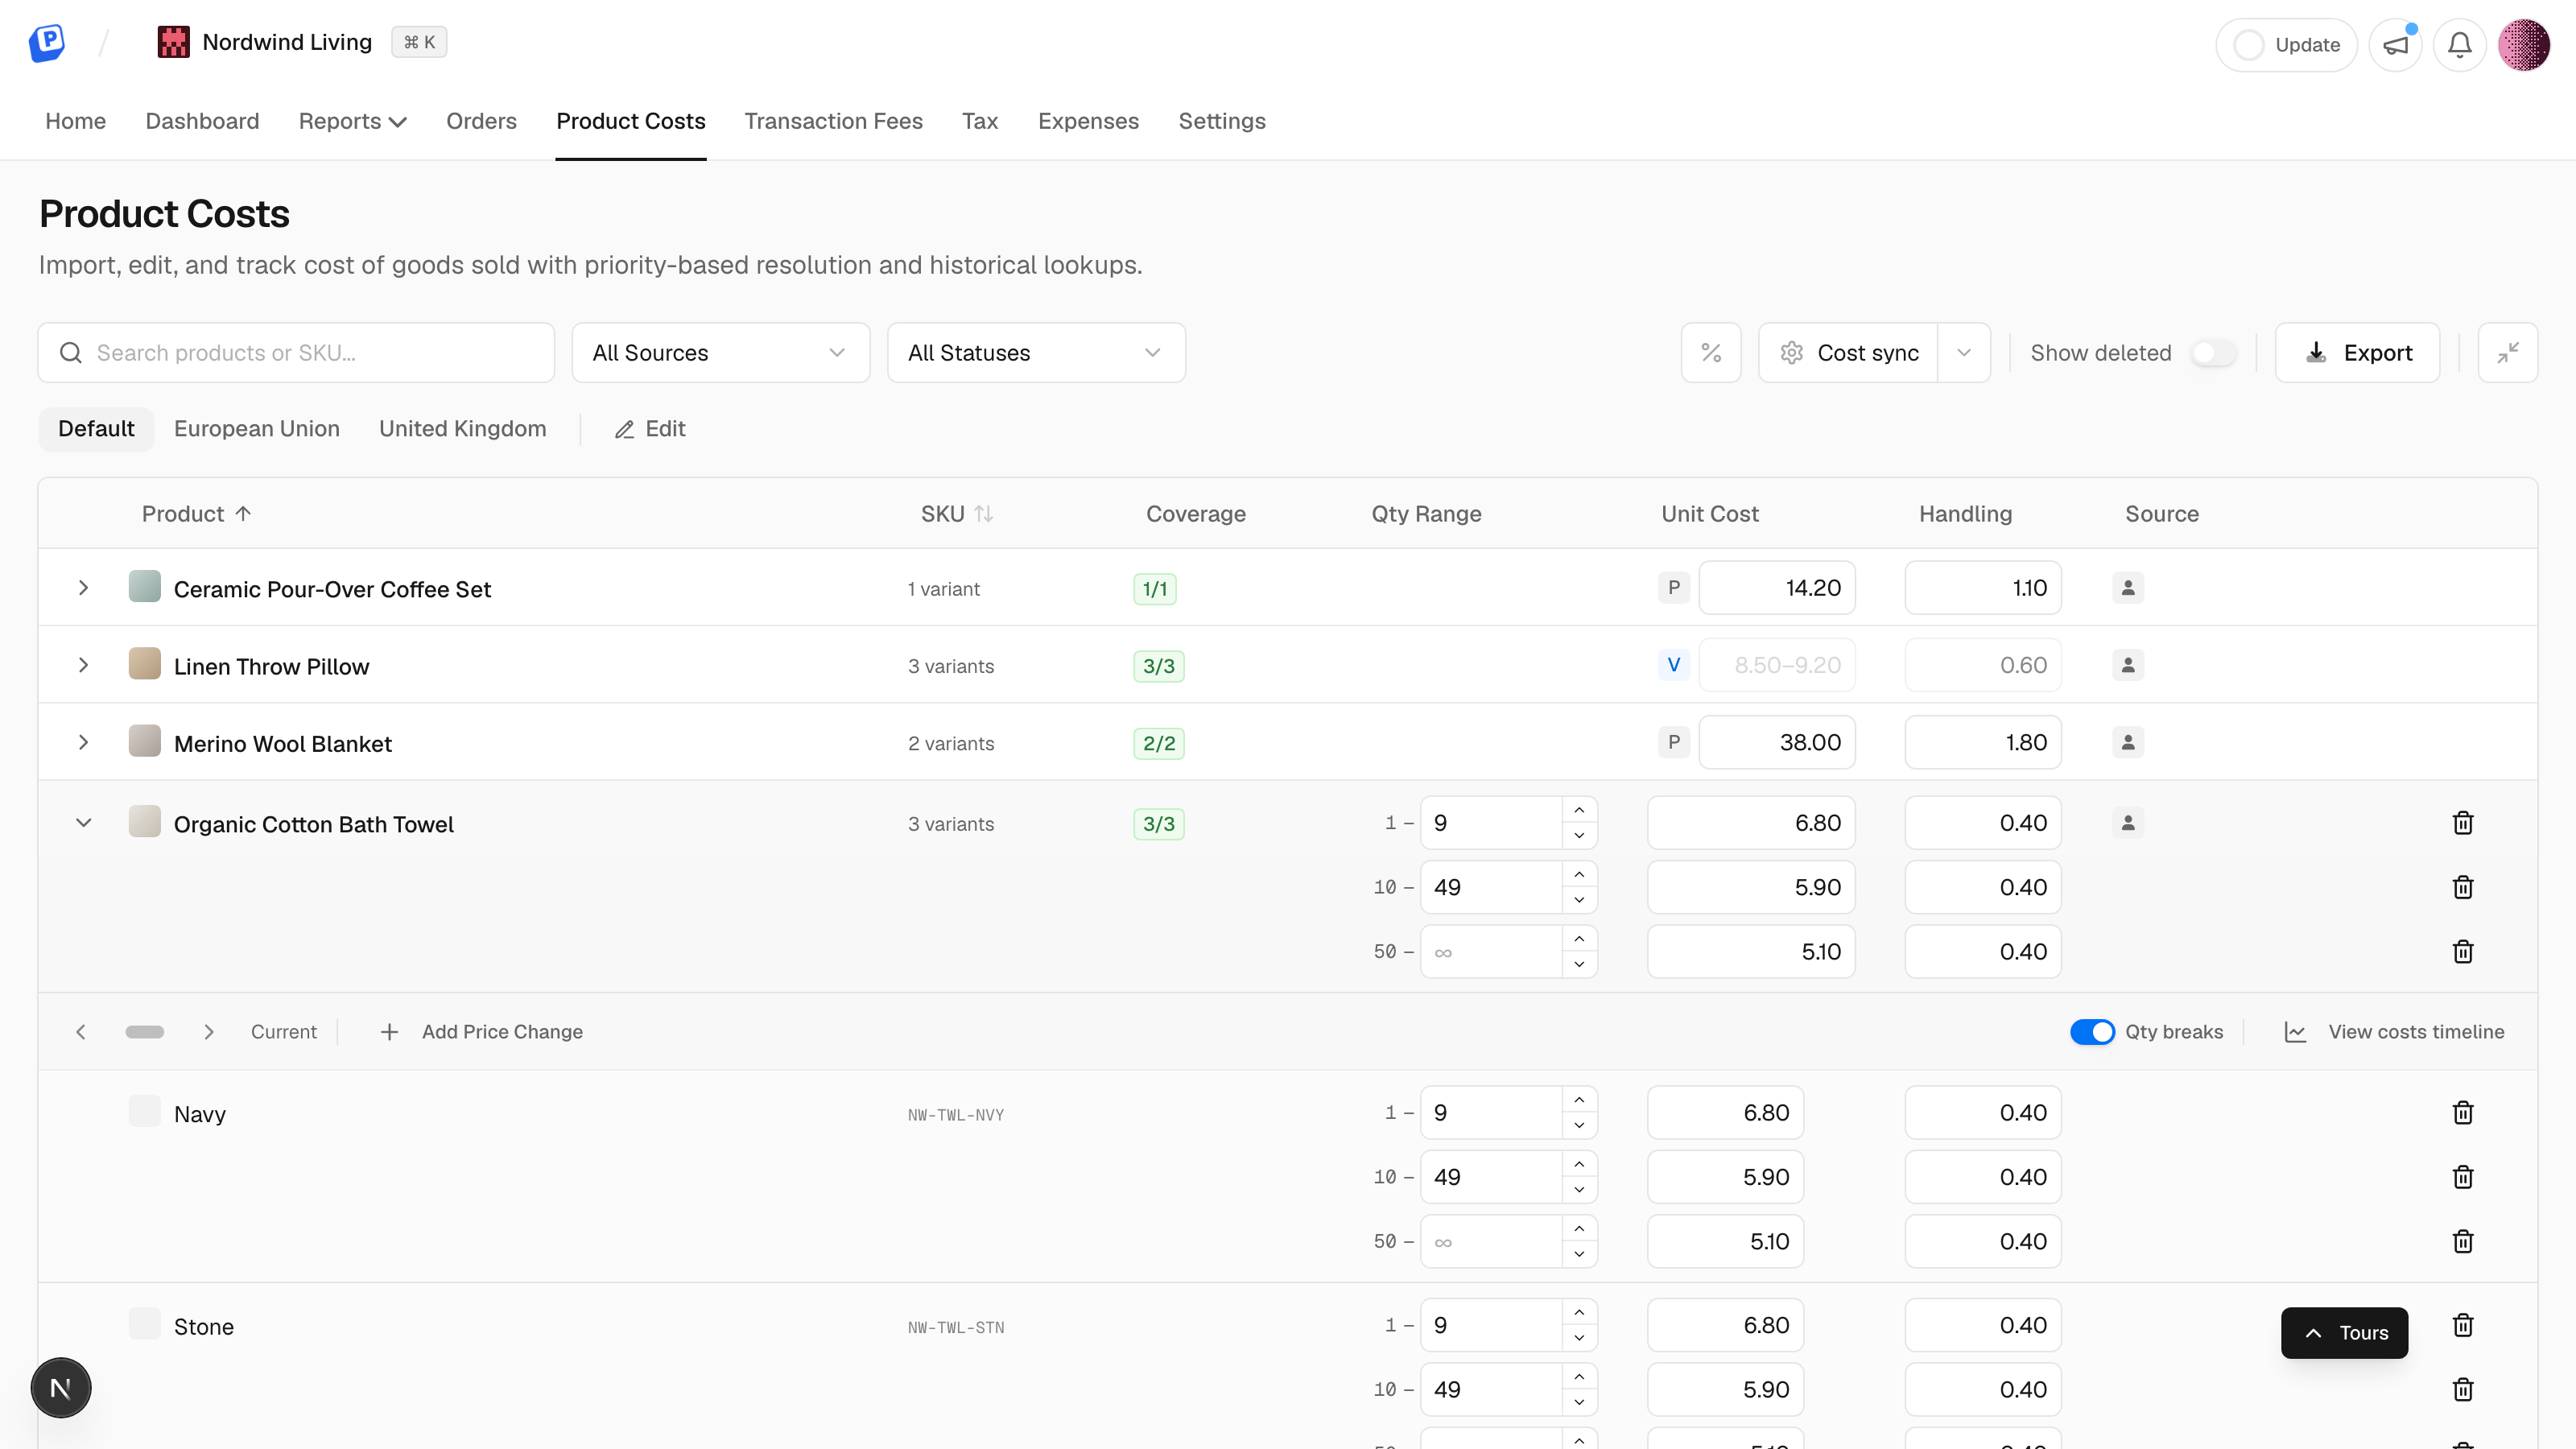
Task: Click the Linen Throw Pillow source icon
Action: [2128, 665]
